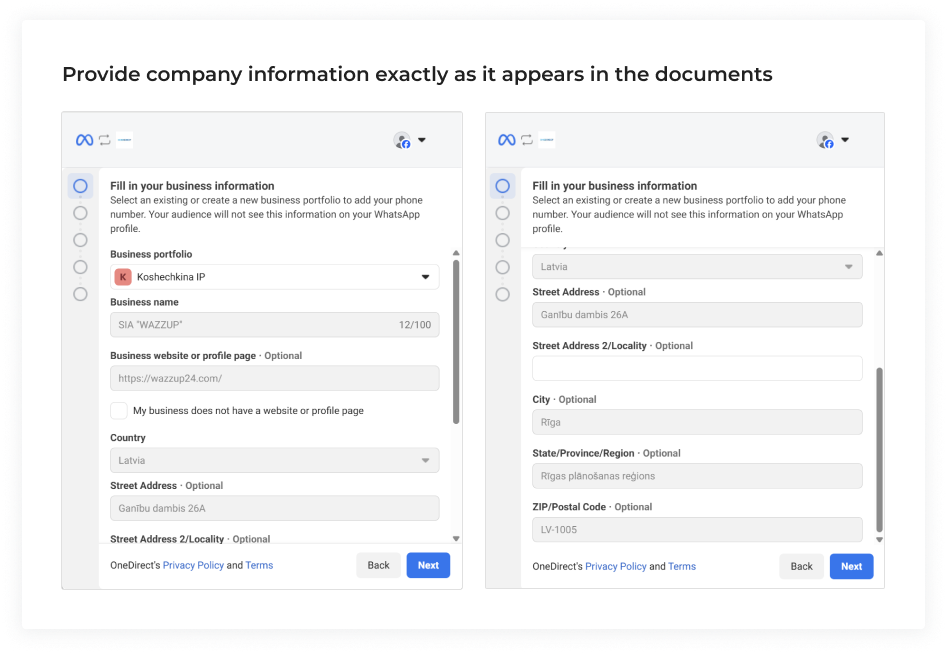Click the 12/100 character counter
The height and width of the screenshot is (653, 947).
pos(415,325)
